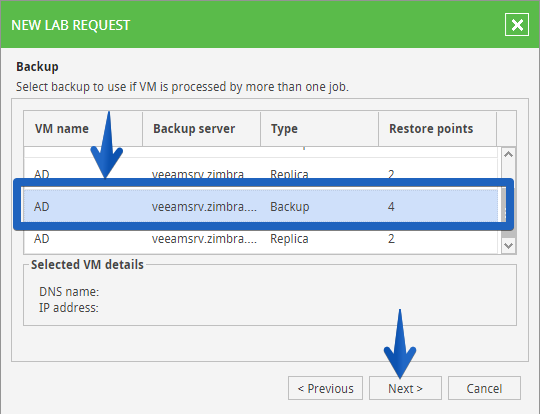
Task: Close the New Lab Request dialog
Action: click(517, 25)
